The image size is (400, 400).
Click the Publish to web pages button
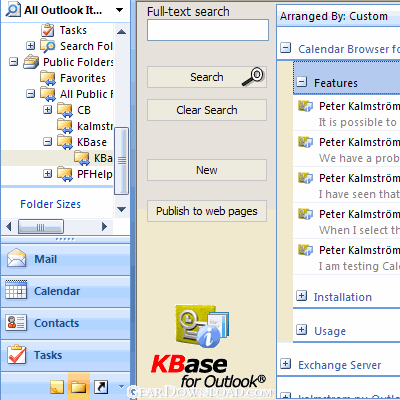[207, 211]
